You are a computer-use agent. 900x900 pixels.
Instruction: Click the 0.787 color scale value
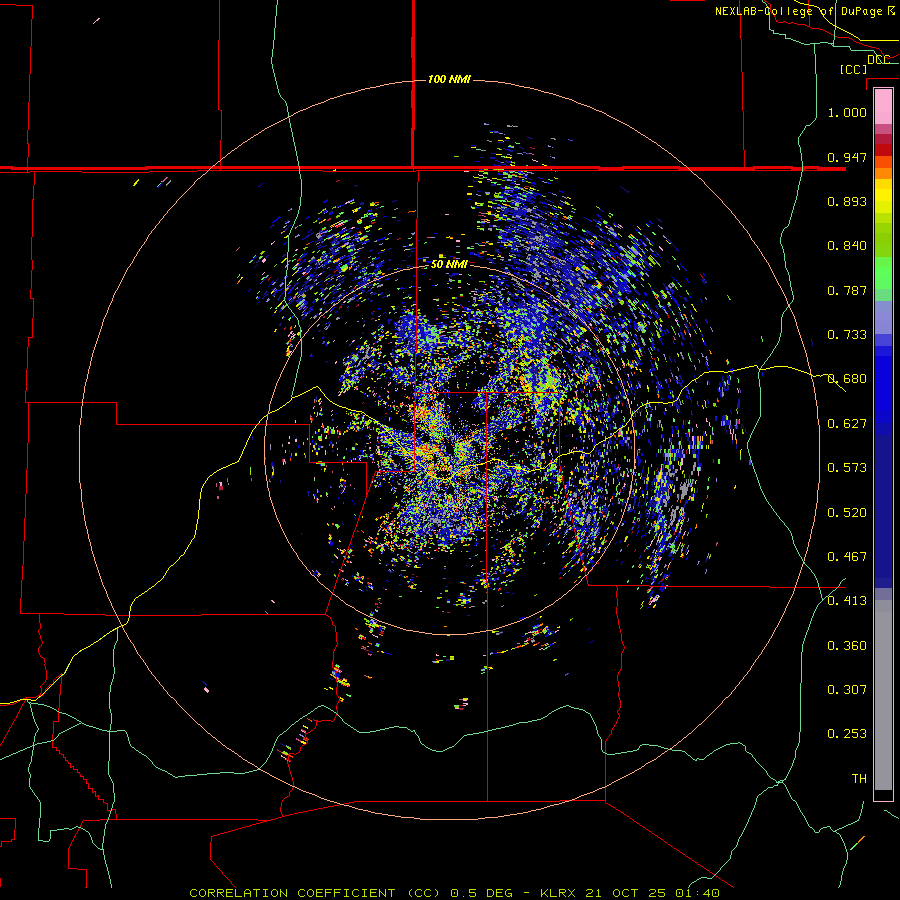[847, 290]
